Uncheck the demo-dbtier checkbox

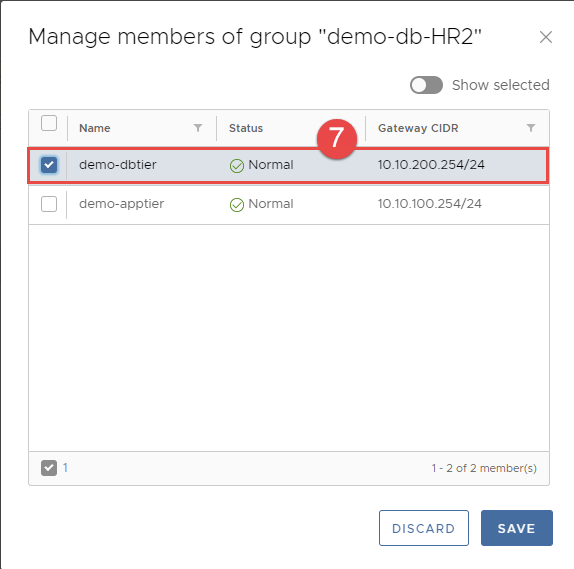pyautogui.click(x=49, y=165)
